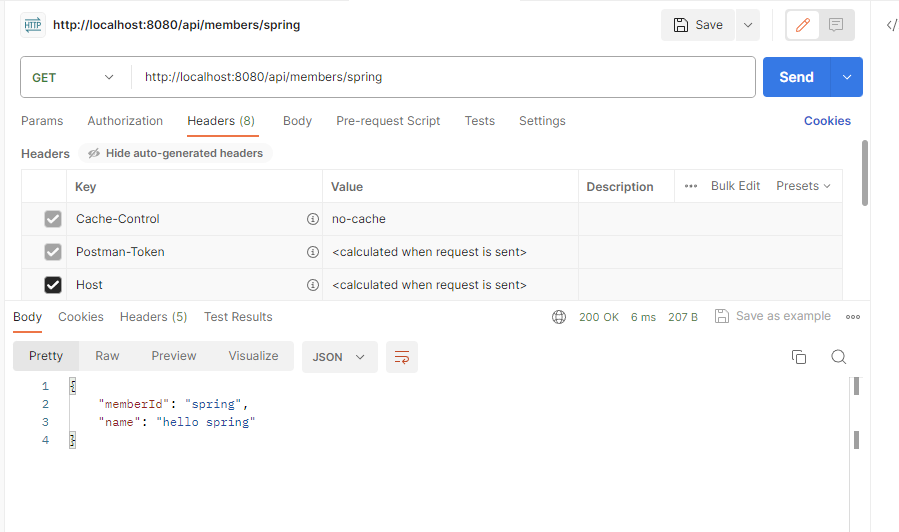Click the Save button
The image size is (899, 532).
click(x=698, y=25)
